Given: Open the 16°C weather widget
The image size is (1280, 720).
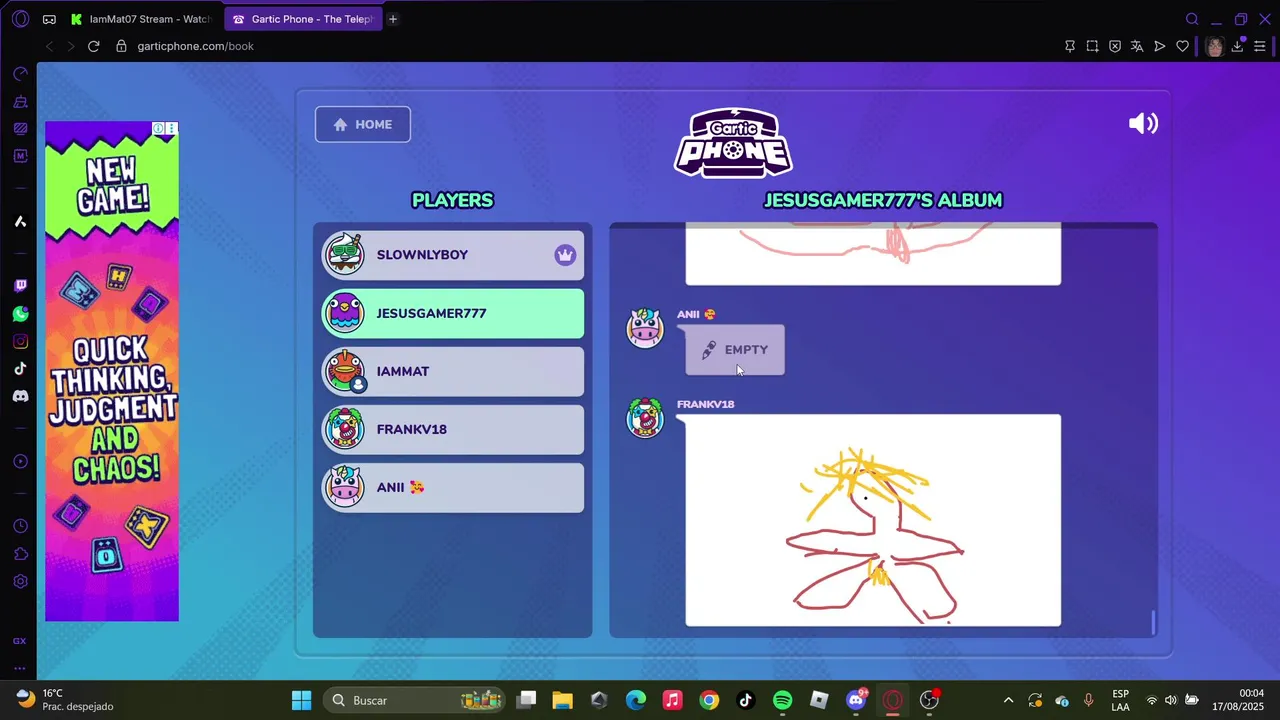Looking at the screenshot, I should click(66, 700).
